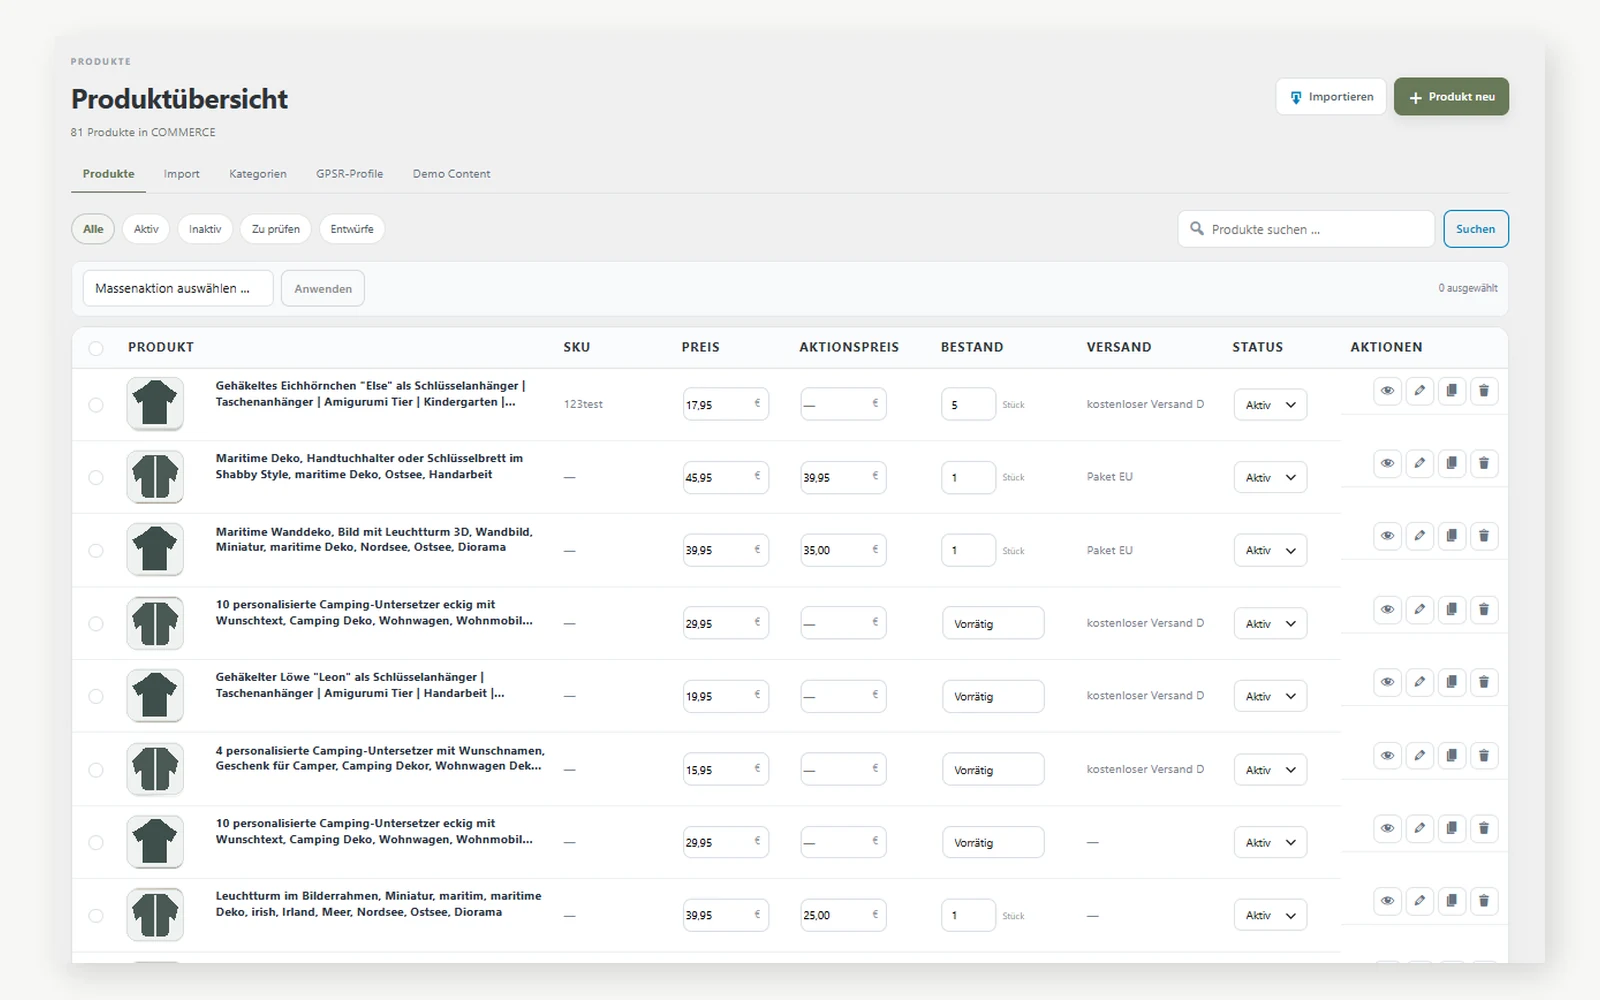Tick checkbox for Leuchtturm im Bilderrahmen row

(x=96, y=916)
